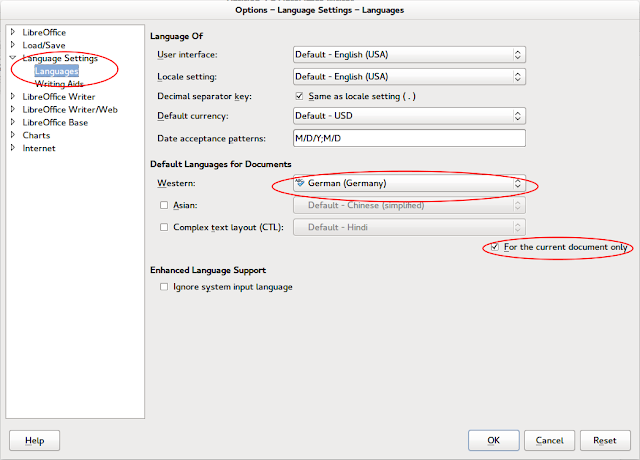
Task: Expand the LibreOffice tree node
Action: [x=13, y=33]
